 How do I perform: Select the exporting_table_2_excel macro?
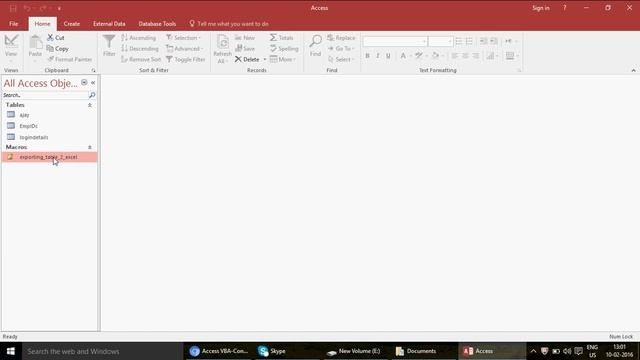(x=50, y=157)
